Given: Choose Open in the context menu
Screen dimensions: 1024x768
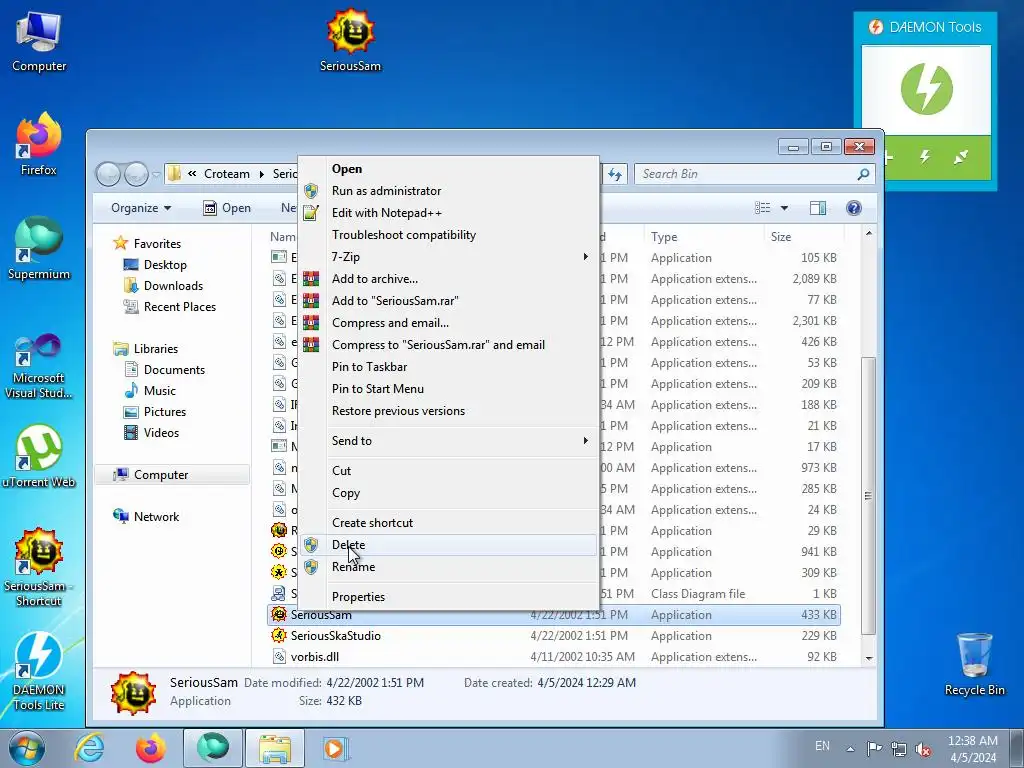Looking at the screenshot, I should 451,168.
